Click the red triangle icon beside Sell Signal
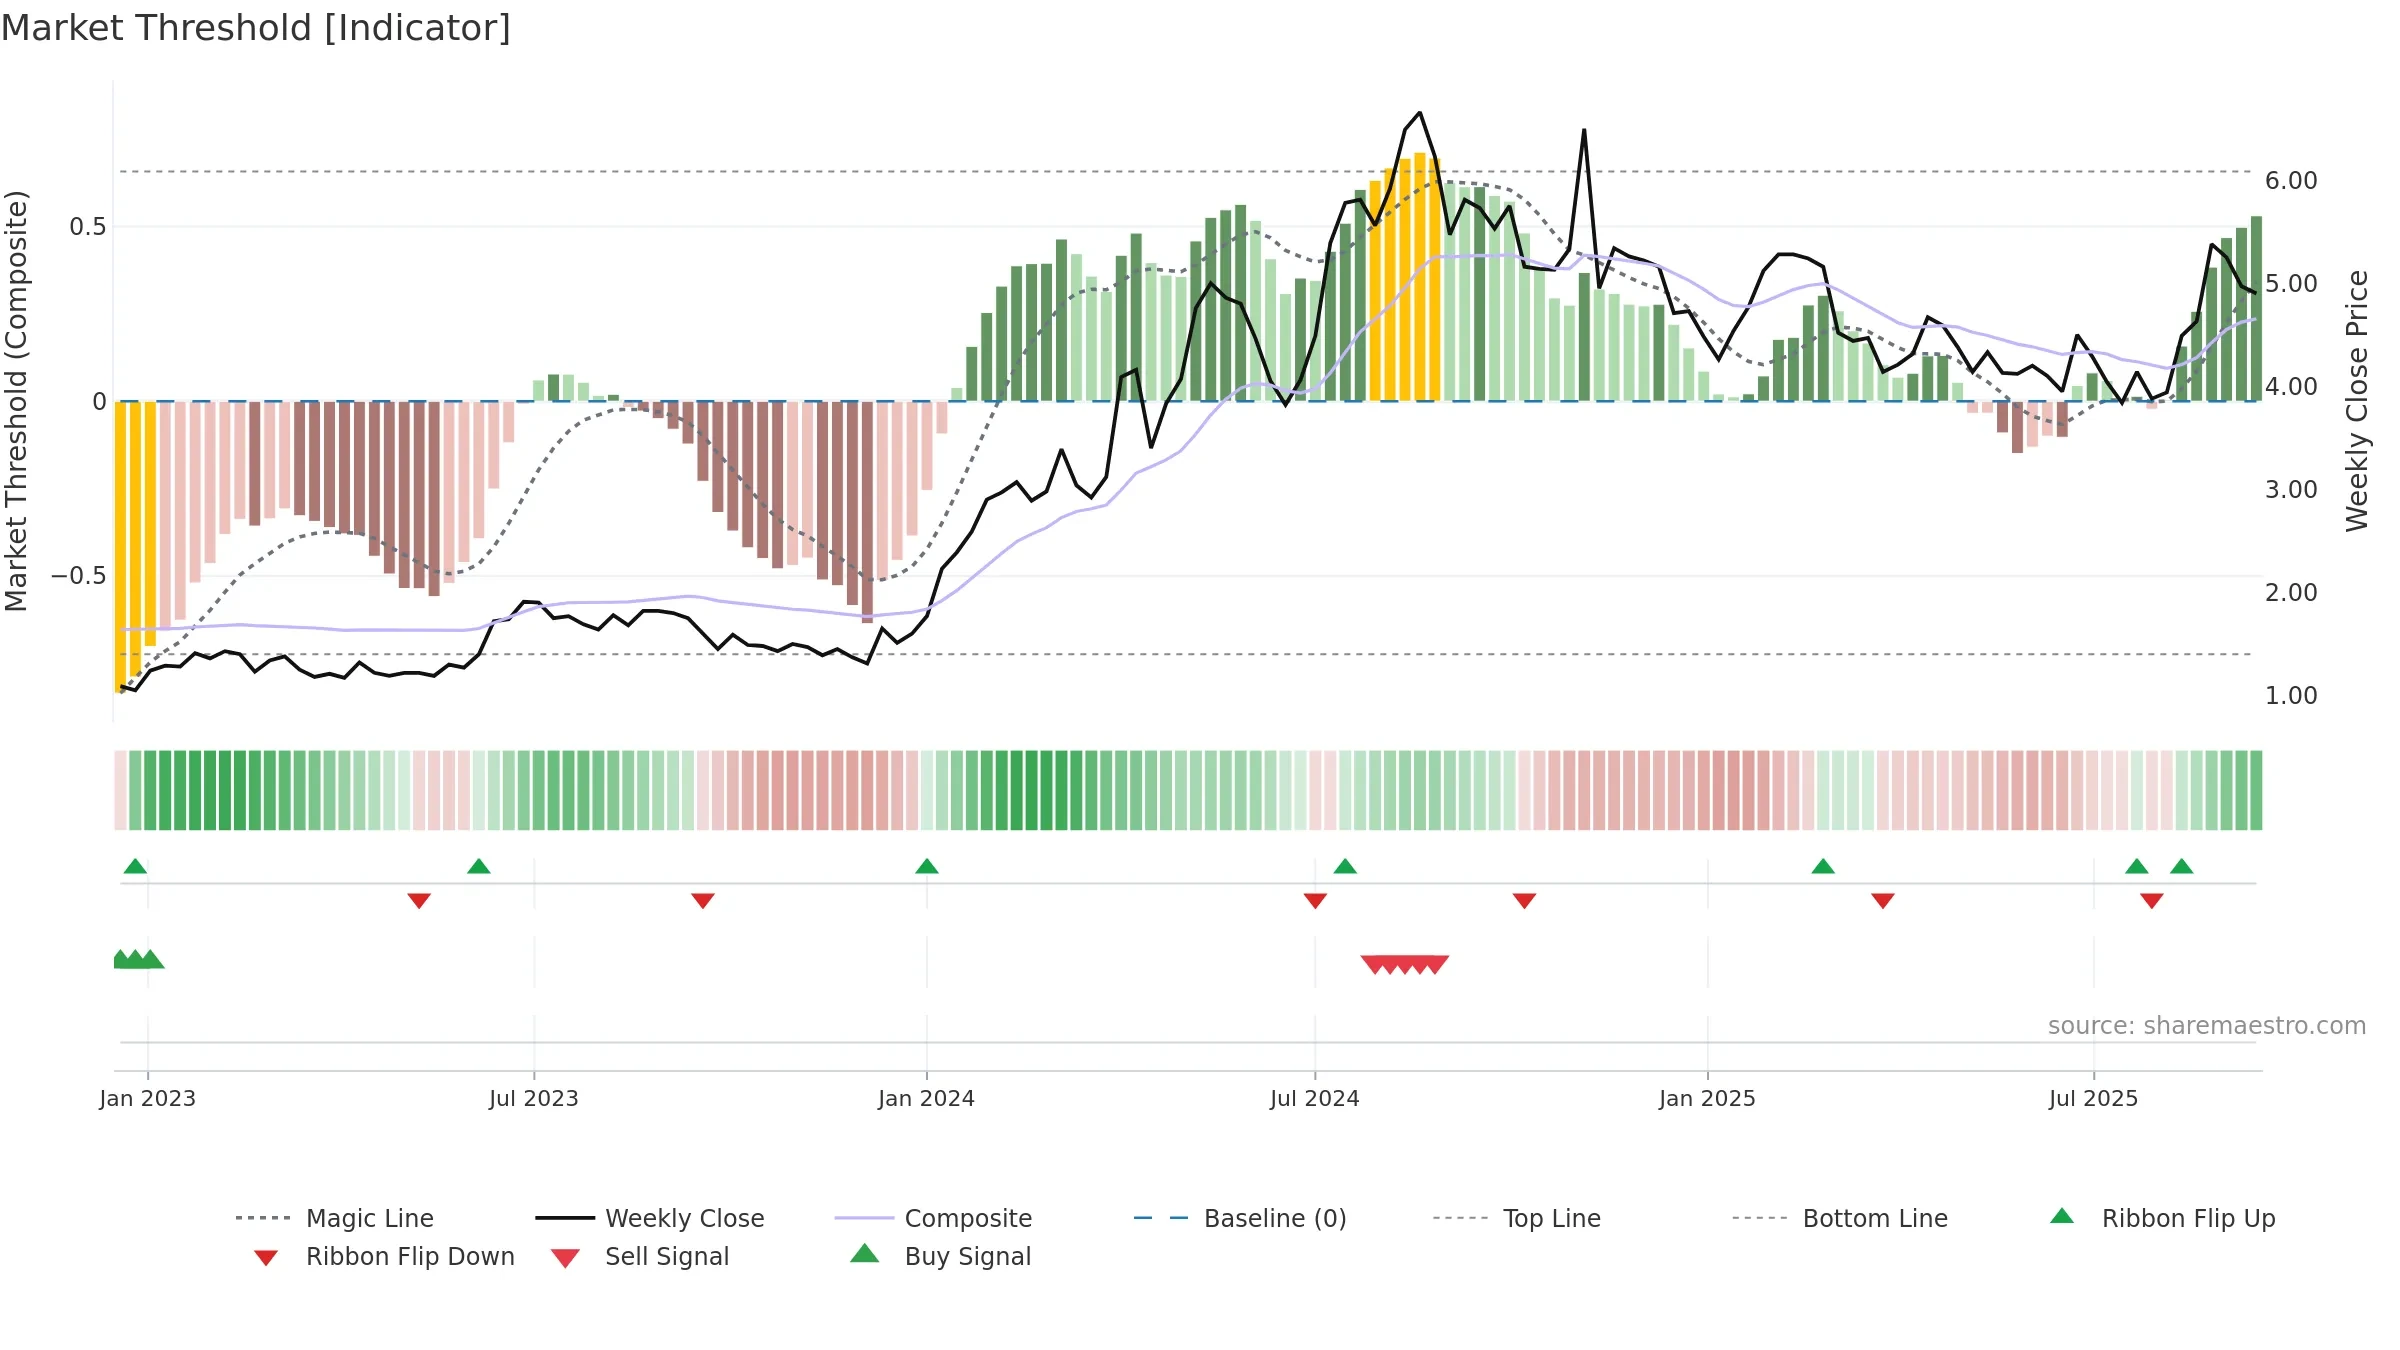Image resolution: width=2400 pixels, height=1350 pixels. (x=565, y=1258)
